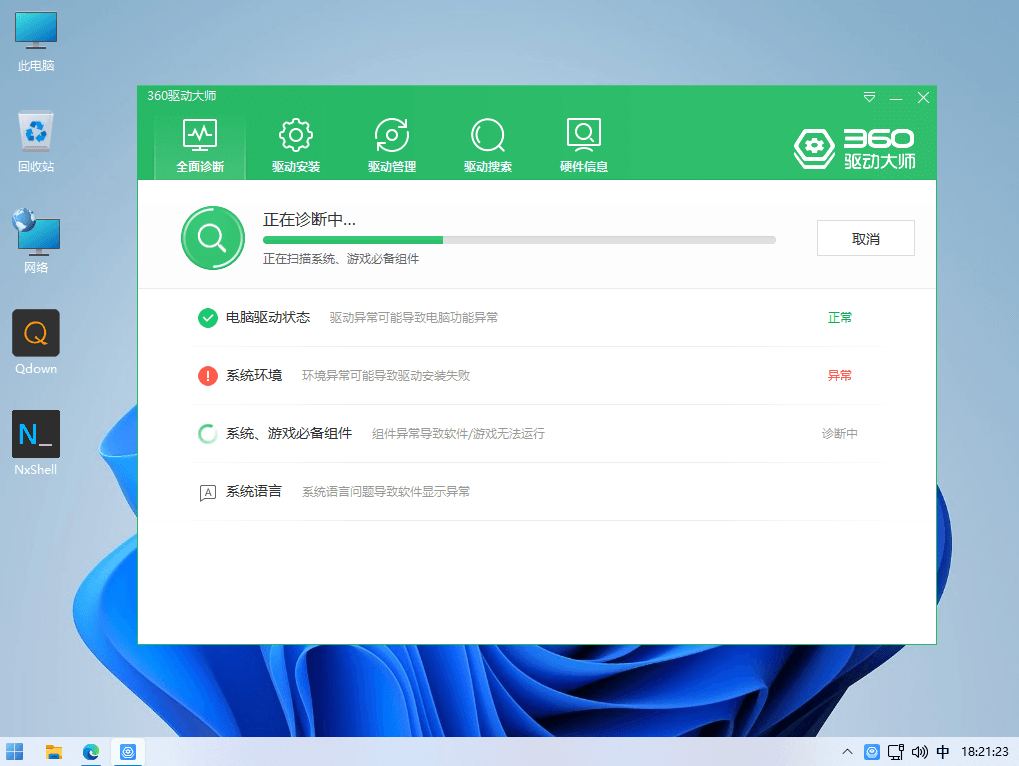Click the 360 tray icon

871,752
